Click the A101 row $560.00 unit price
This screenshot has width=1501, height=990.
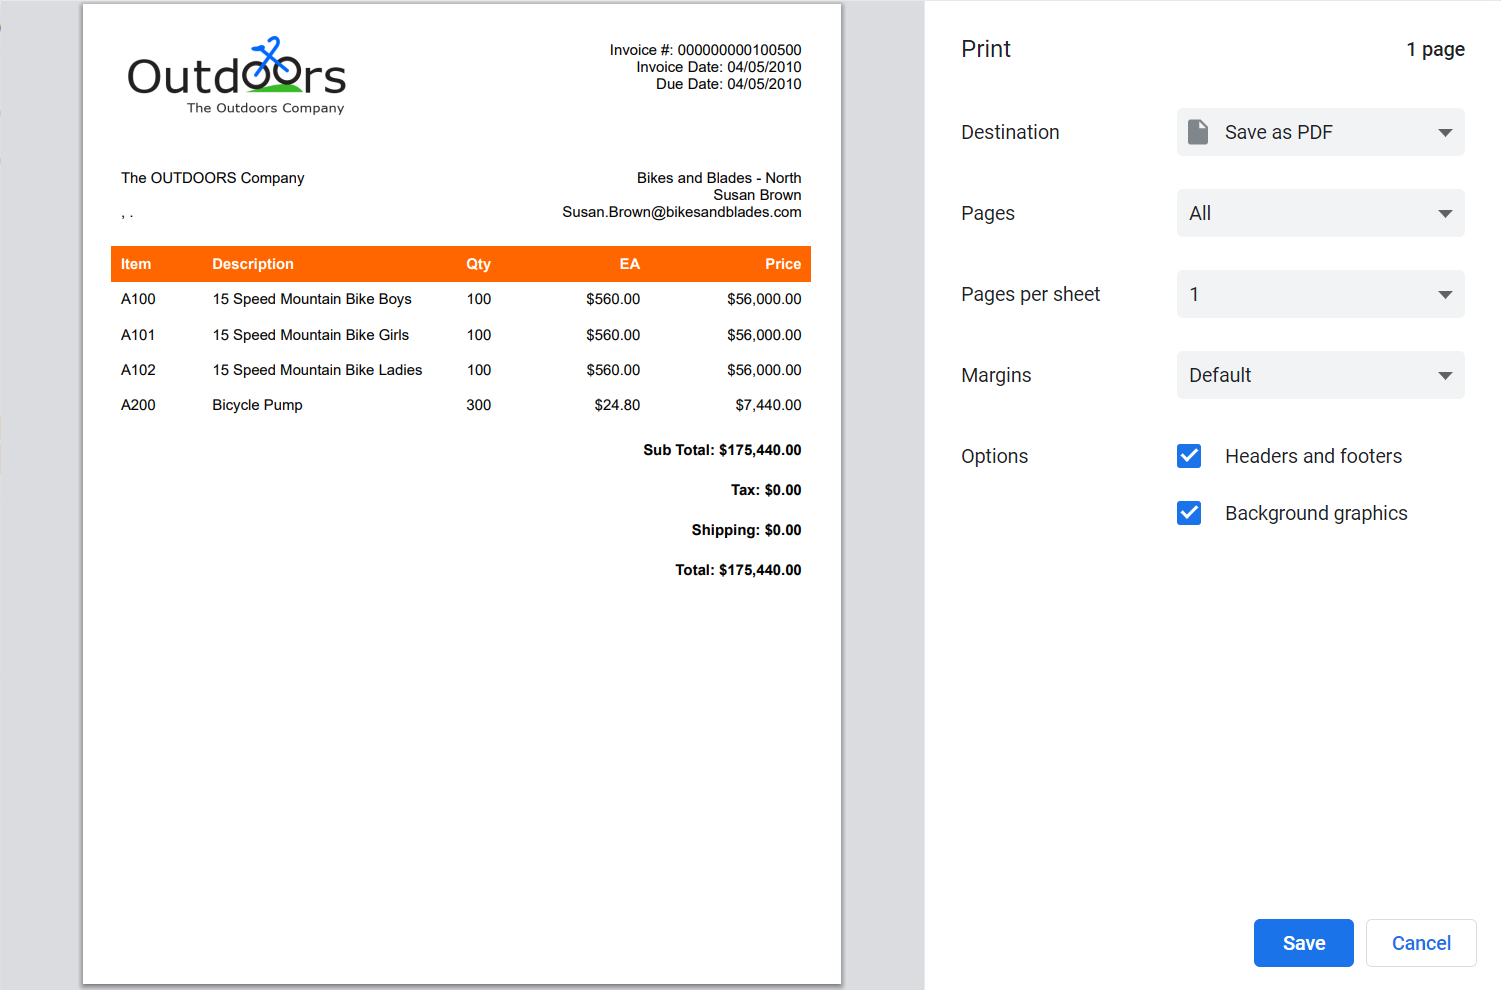613,335
